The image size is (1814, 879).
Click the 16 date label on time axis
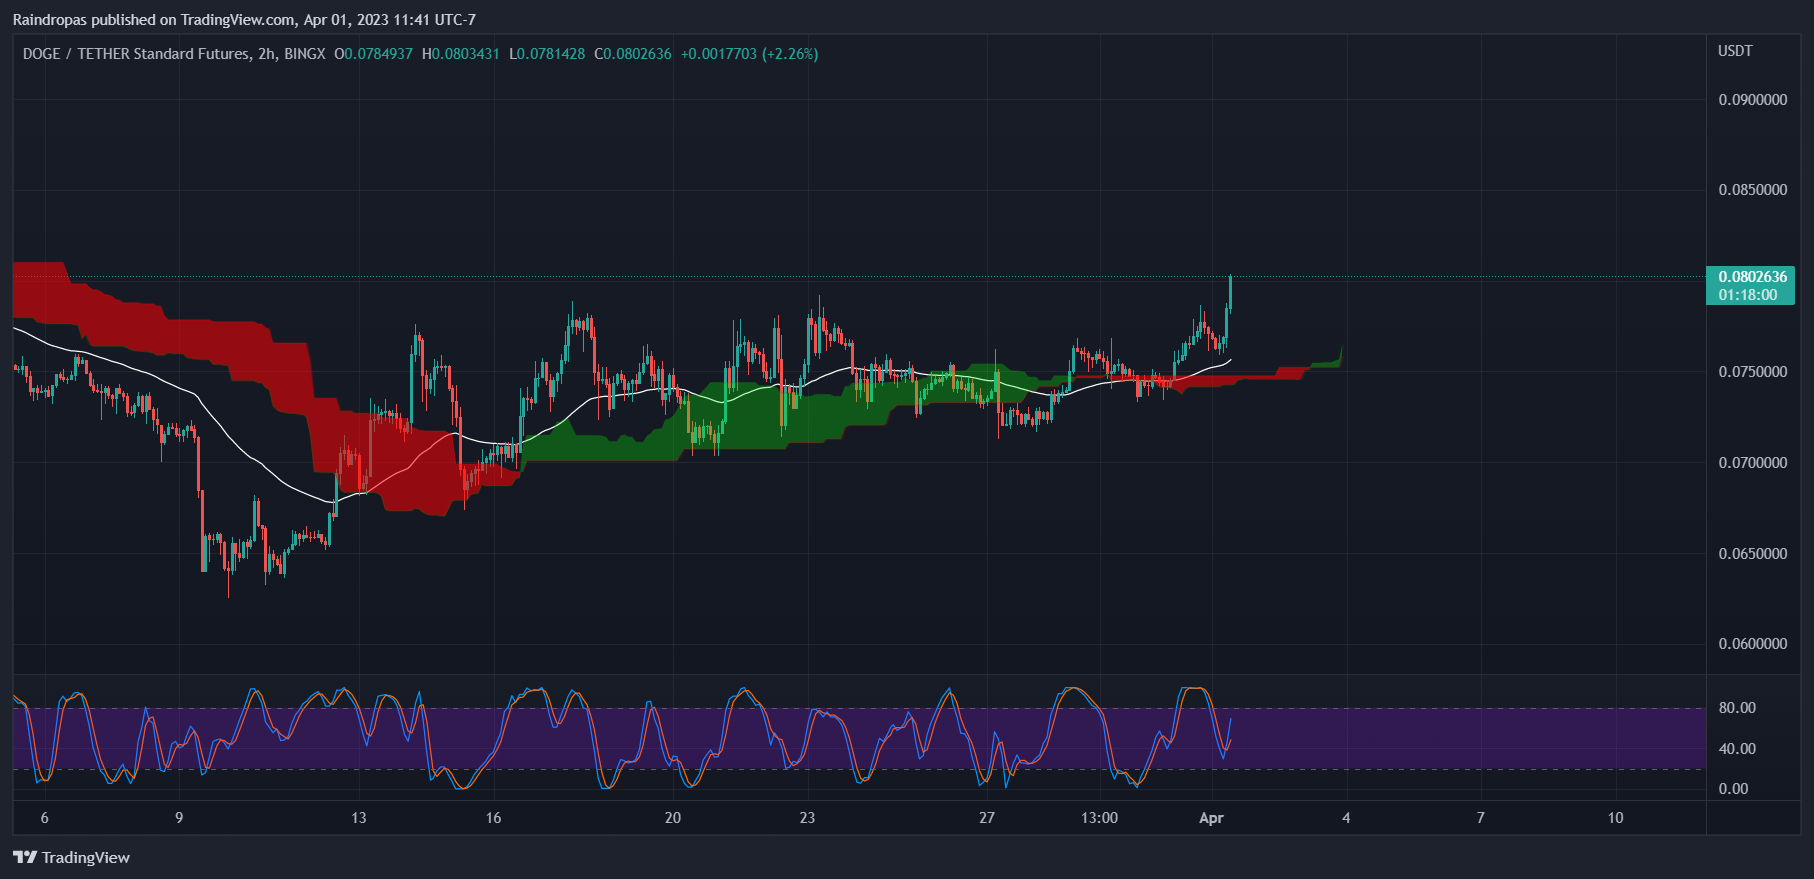[493, 818]
